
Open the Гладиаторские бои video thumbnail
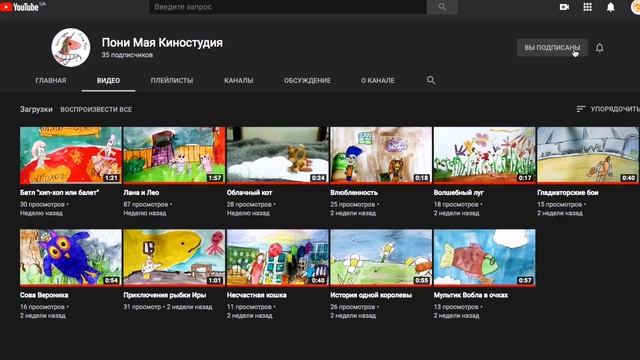coord(588,155)
